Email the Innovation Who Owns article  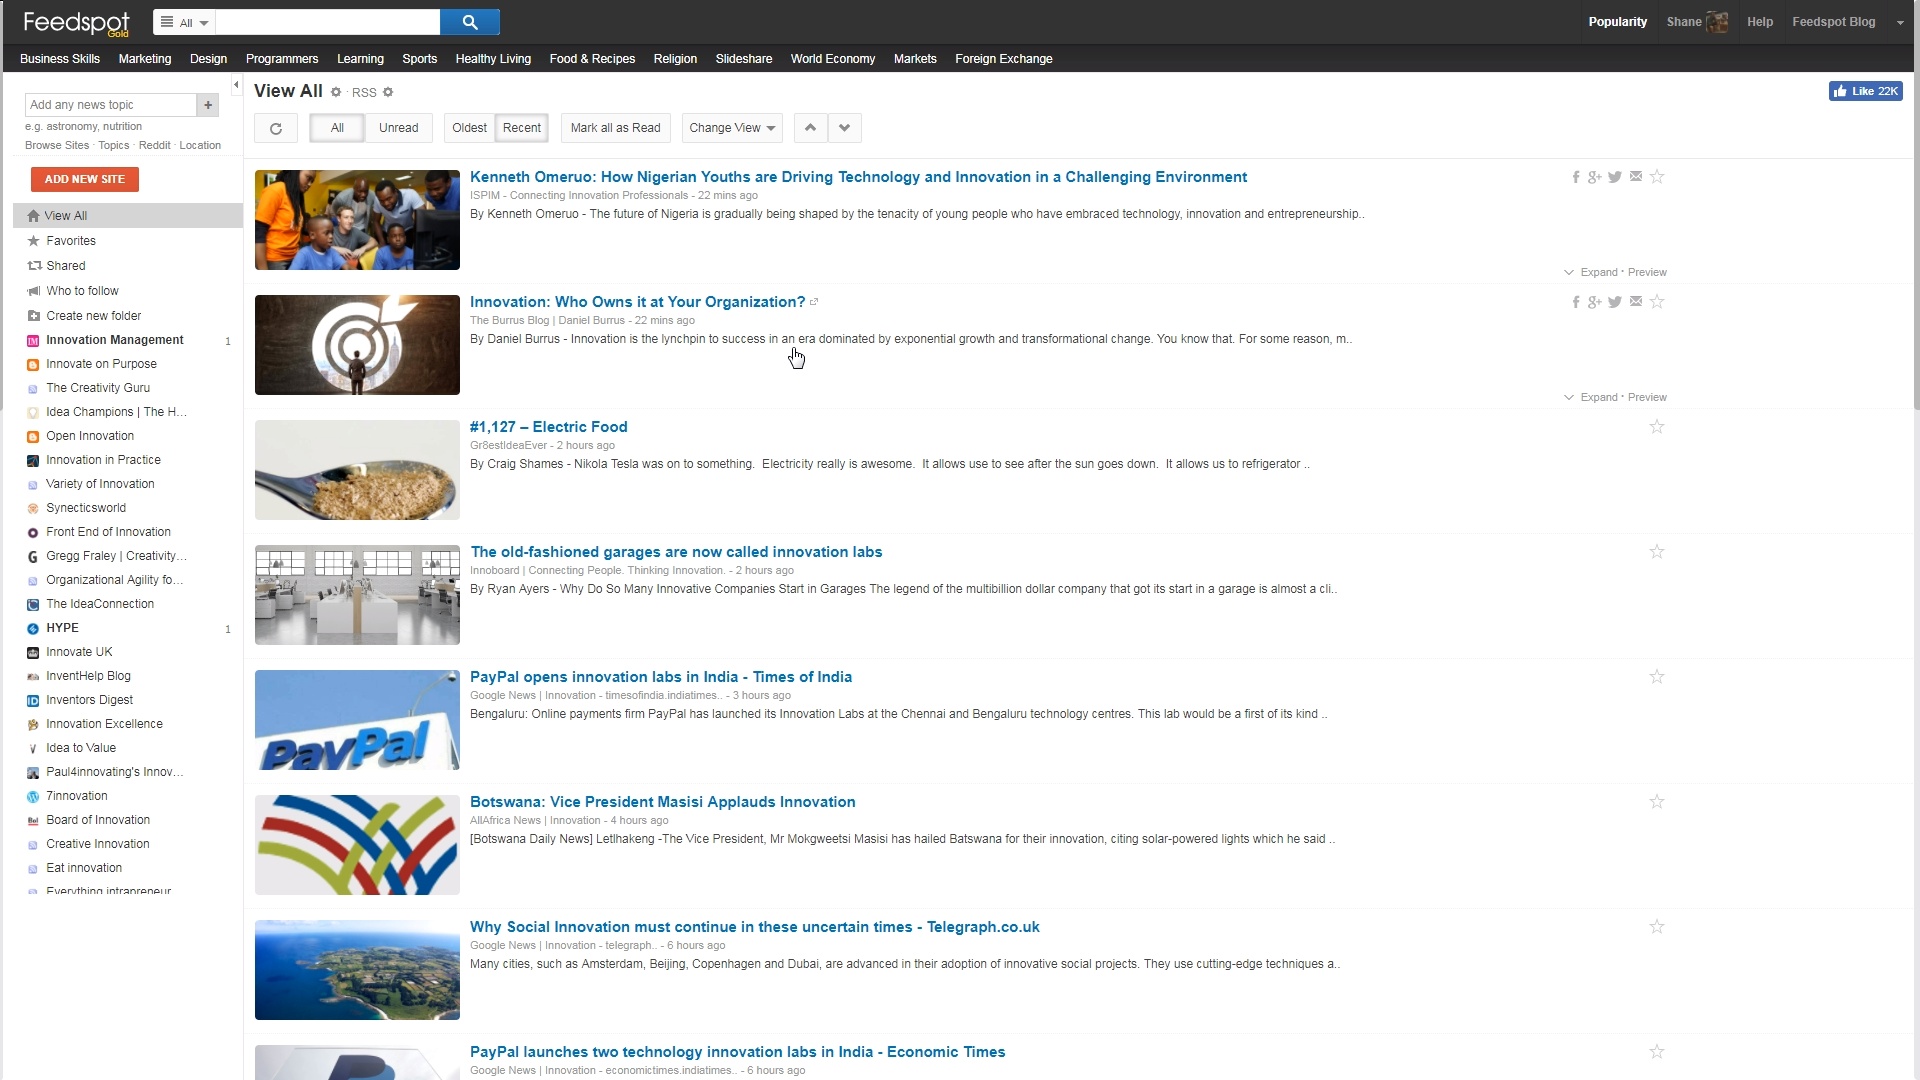[x=1636, y=301]
